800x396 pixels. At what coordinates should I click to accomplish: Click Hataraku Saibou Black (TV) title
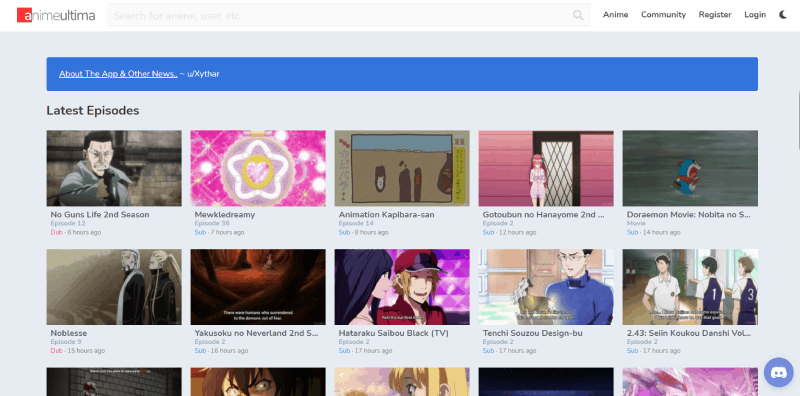394,333
